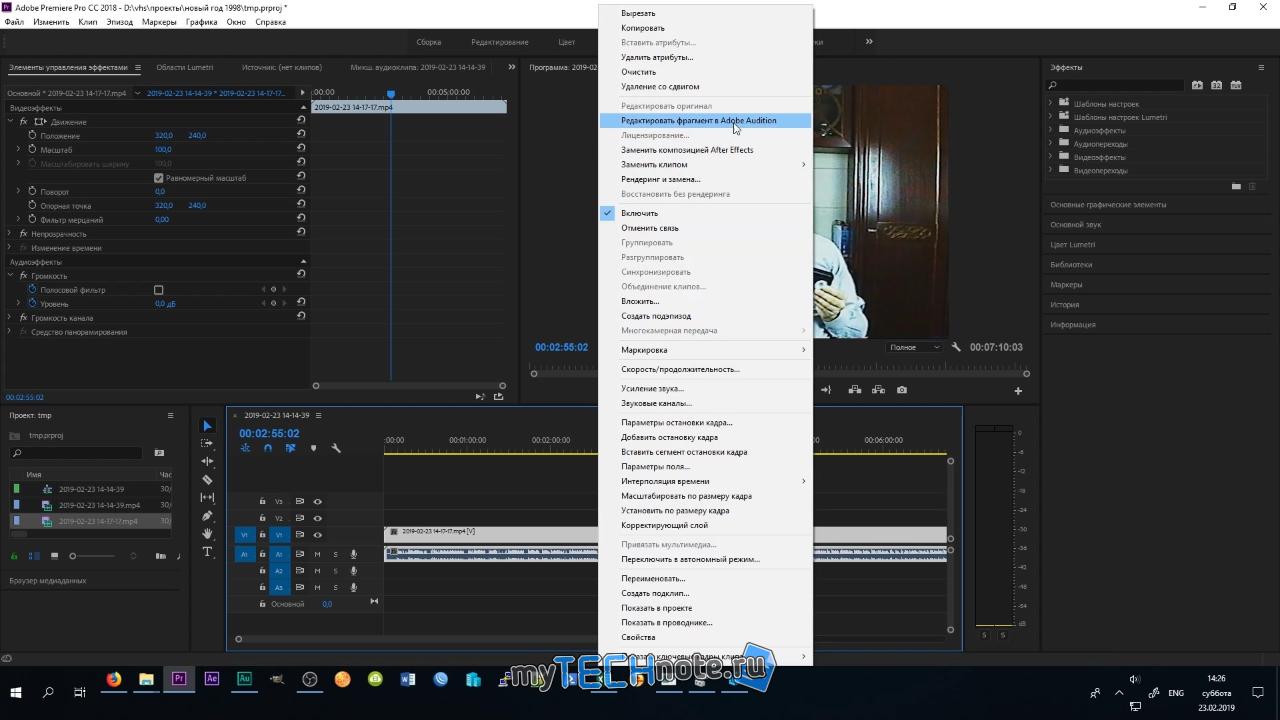Toggle visibility eye of track V2
This screenshot has width=1280, height=720.
point(317,518)
